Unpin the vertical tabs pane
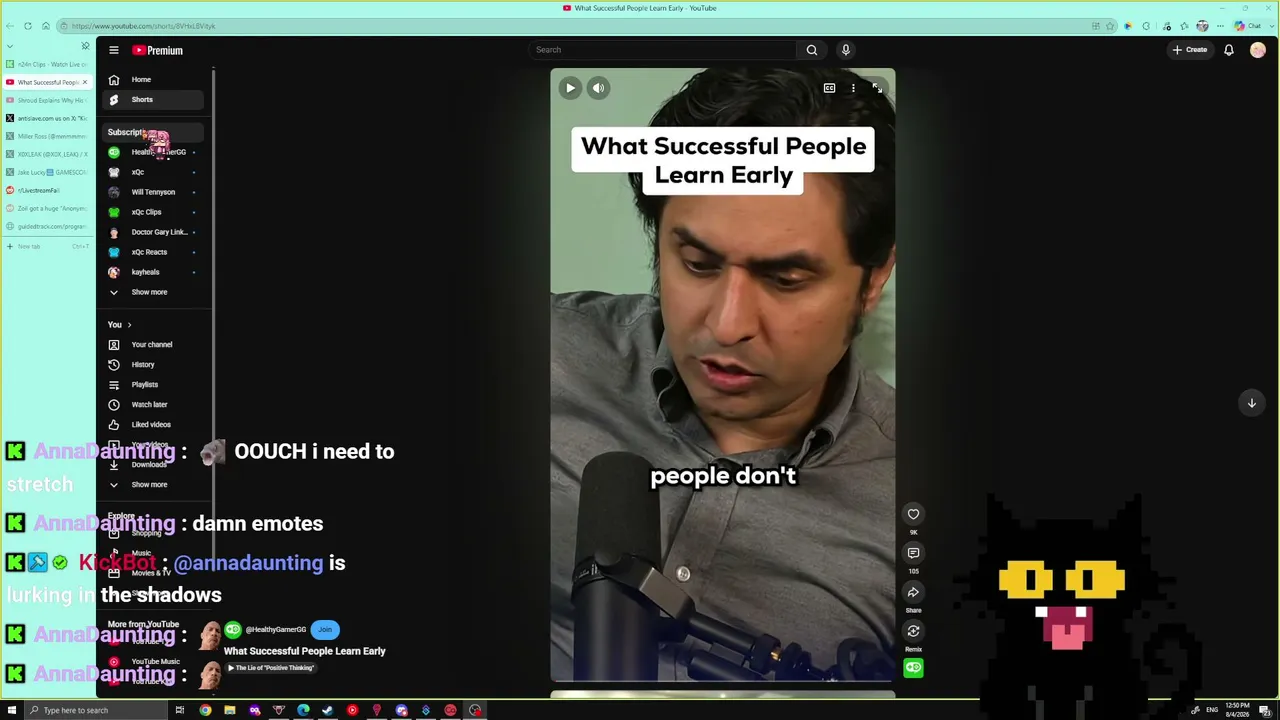Image resolution: width=1280 pixels, height=720 pixels. pos(85,46)
